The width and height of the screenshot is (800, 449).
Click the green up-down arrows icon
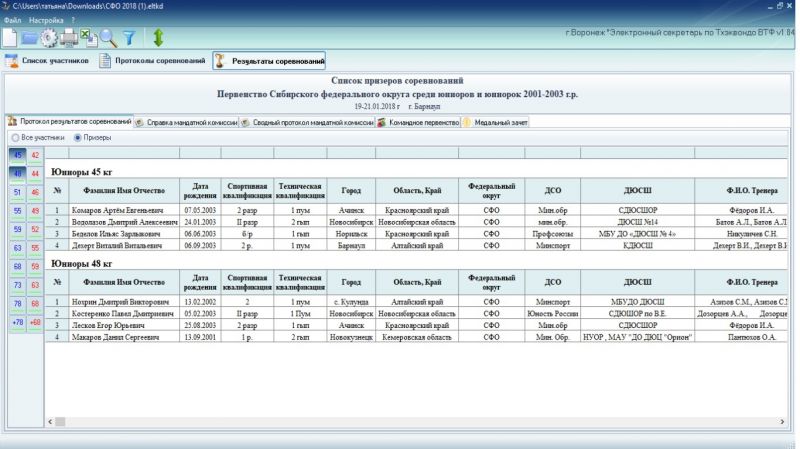click(x=158, y=38)
